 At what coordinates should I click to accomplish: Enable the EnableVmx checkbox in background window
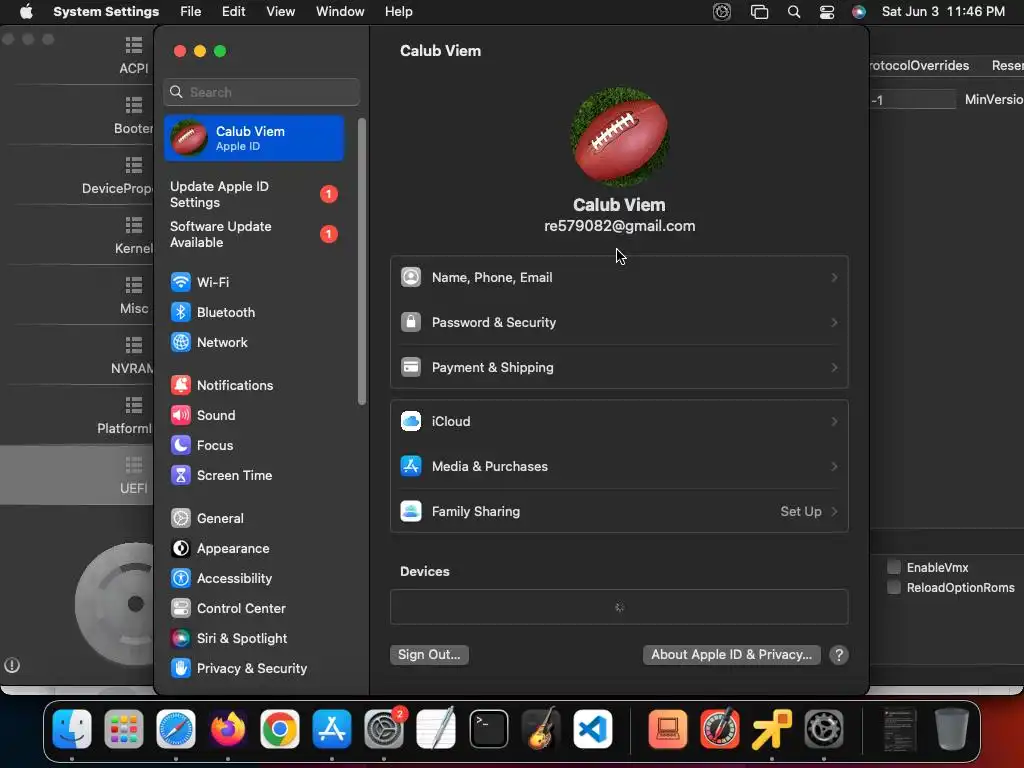point(894,567)
